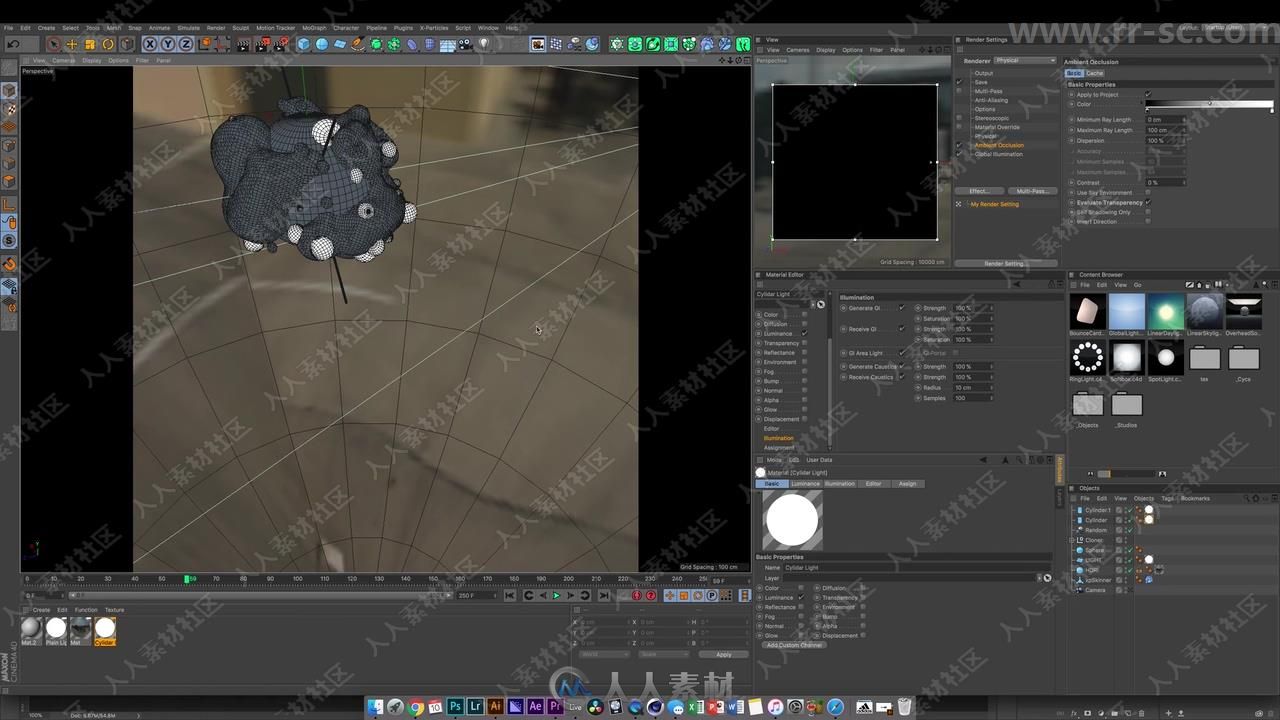Play animation forwards
This screenshot has width=1280, height=720.
[x=557, y=596]
